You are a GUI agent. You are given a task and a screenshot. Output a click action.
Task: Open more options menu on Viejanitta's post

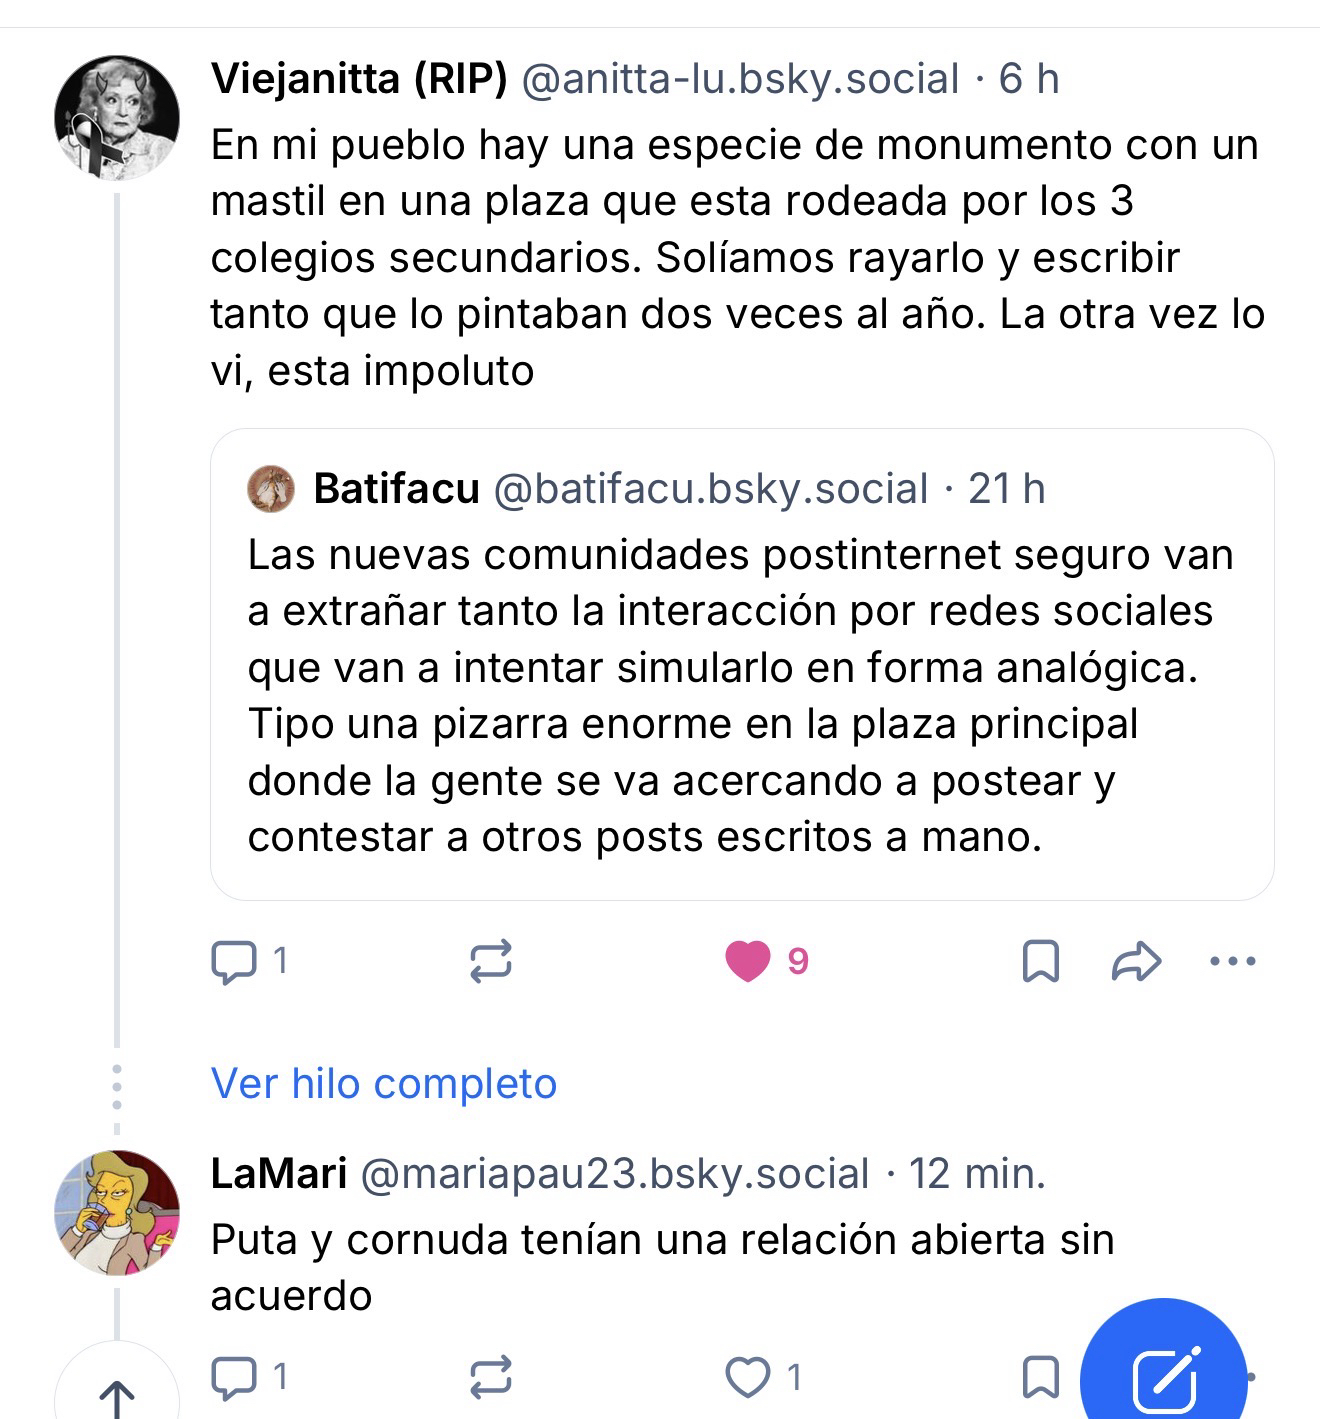pyautogui.click(x=1232, y=962)
